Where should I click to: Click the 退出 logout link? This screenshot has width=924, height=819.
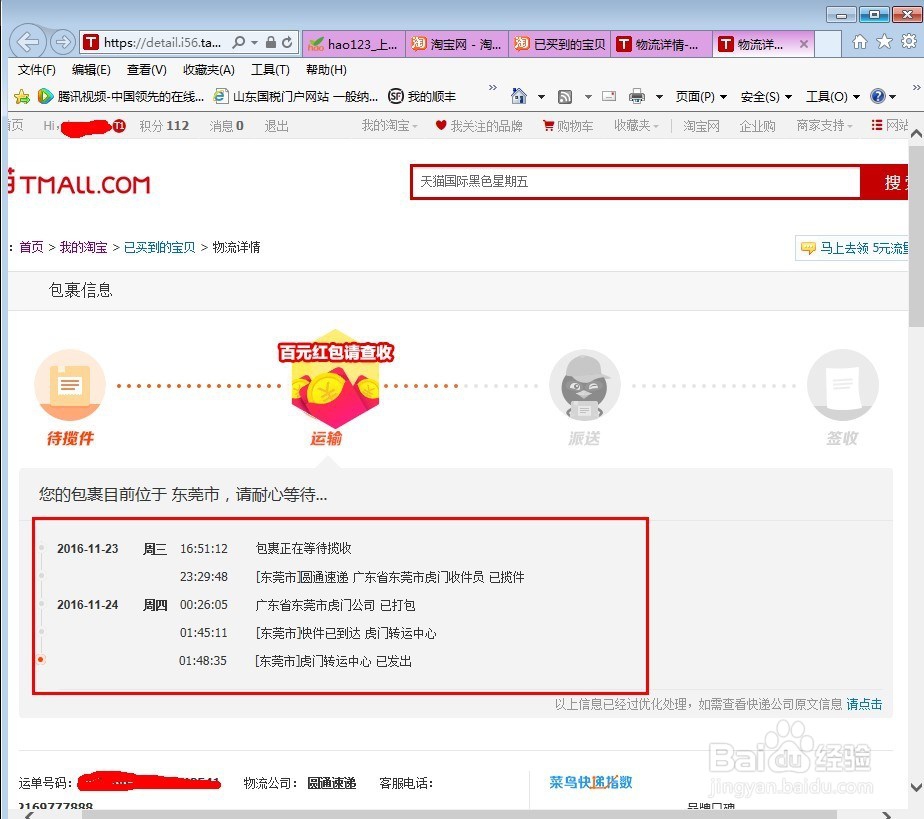276,125
